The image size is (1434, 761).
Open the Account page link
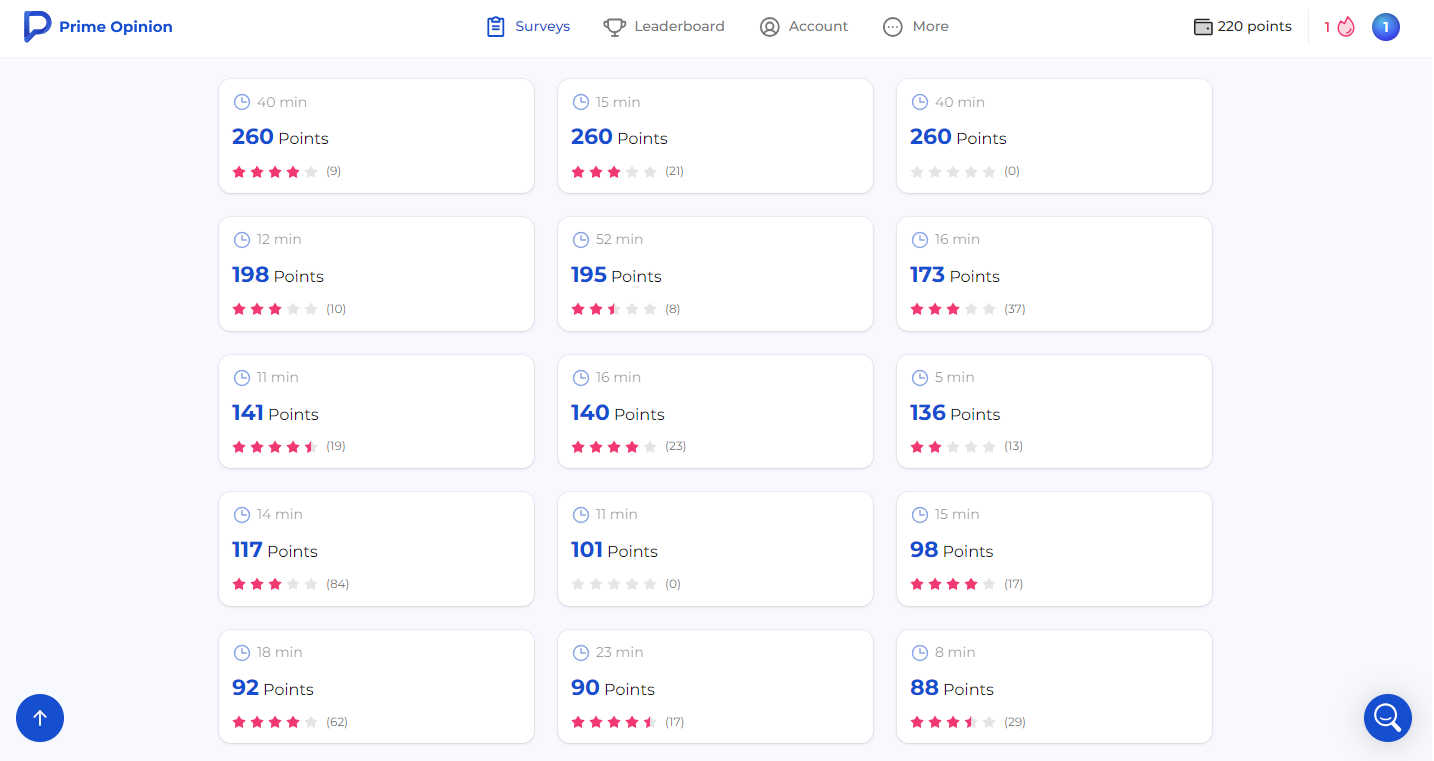click(x=818, y=27)
